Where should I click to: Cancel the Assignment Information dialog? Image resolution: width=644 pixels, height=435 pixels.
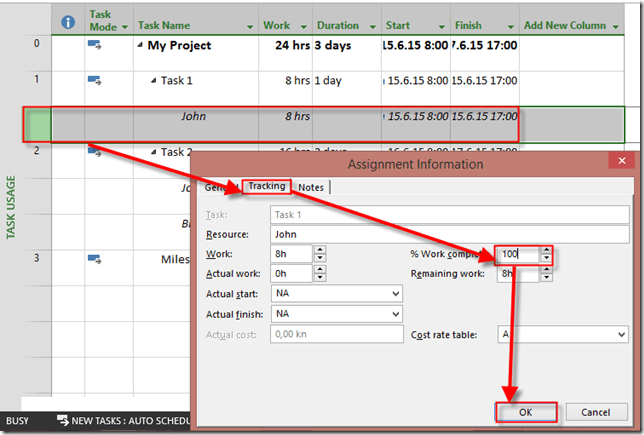click(x=595, y=412)
